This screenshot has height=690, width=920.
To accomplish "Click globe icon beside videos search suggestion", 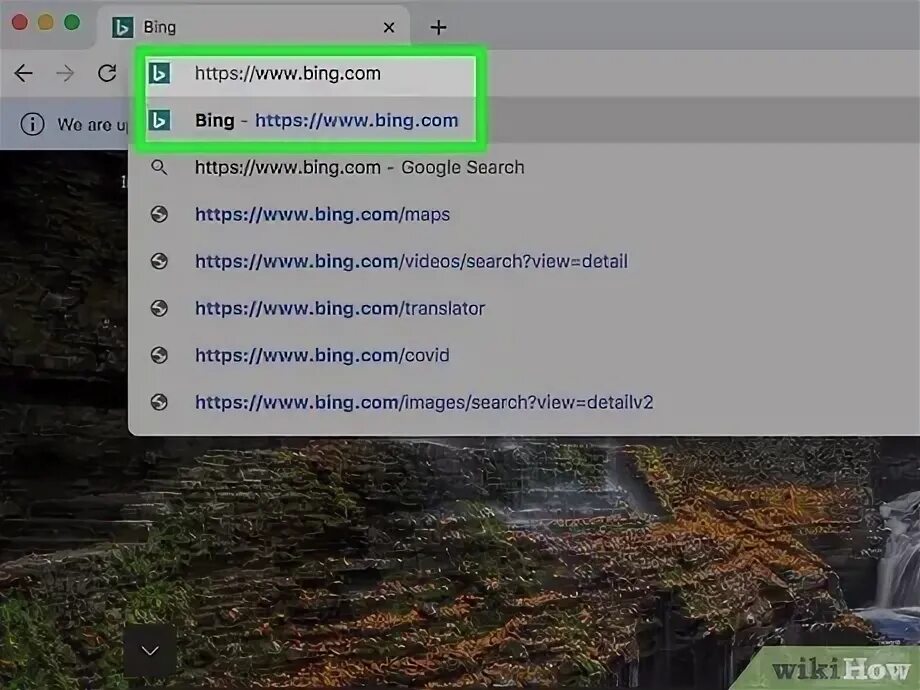I will [x=159, y=261].
